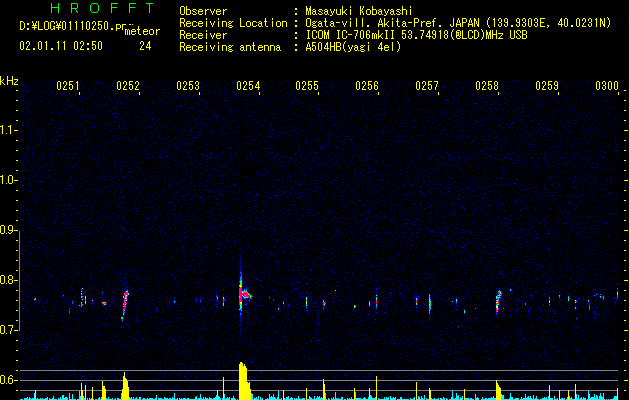
Task: Click the 1.0 kHz axis label
Action: point(8,180)
